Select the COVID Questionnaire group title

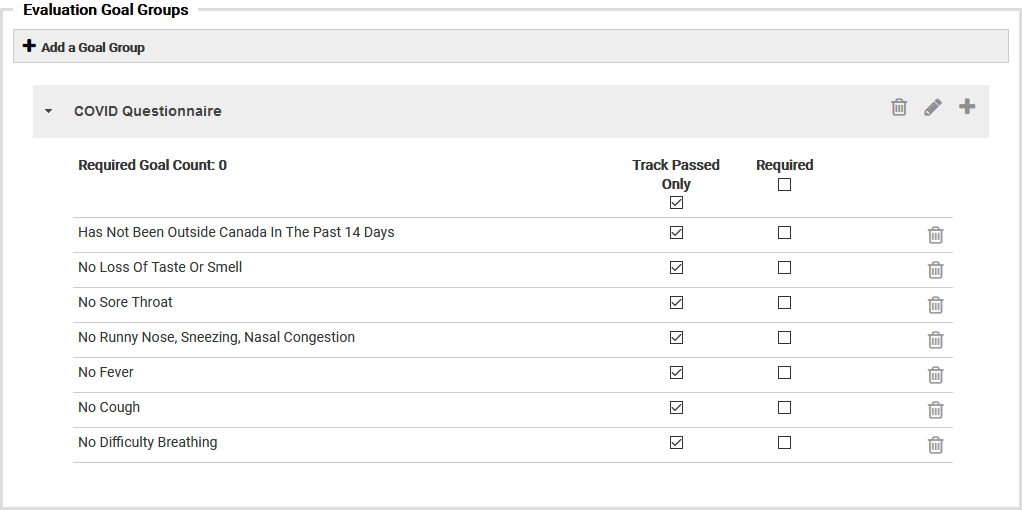[x=148, y=111]
